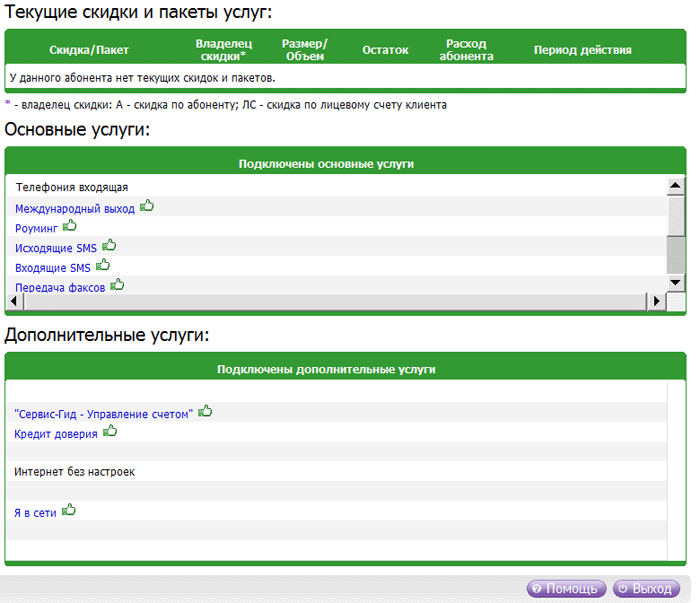Open the Передача факсов link
The image size is (700, 603).
60,287
